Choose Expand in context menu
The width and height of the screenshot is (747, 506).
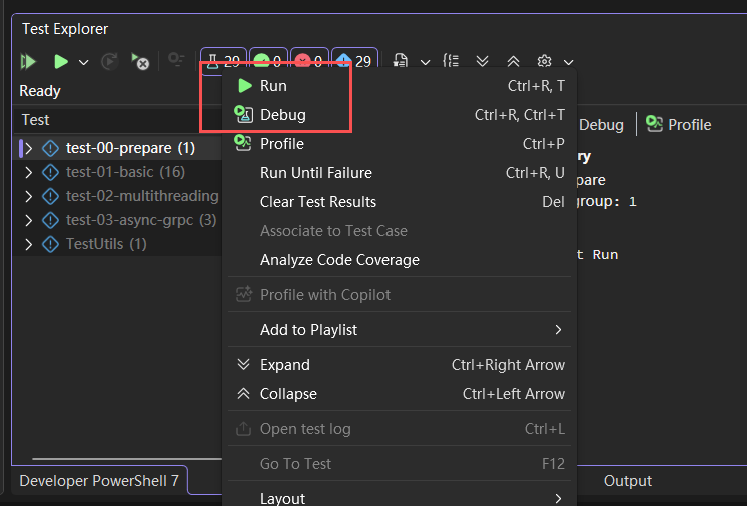[399, 365]
